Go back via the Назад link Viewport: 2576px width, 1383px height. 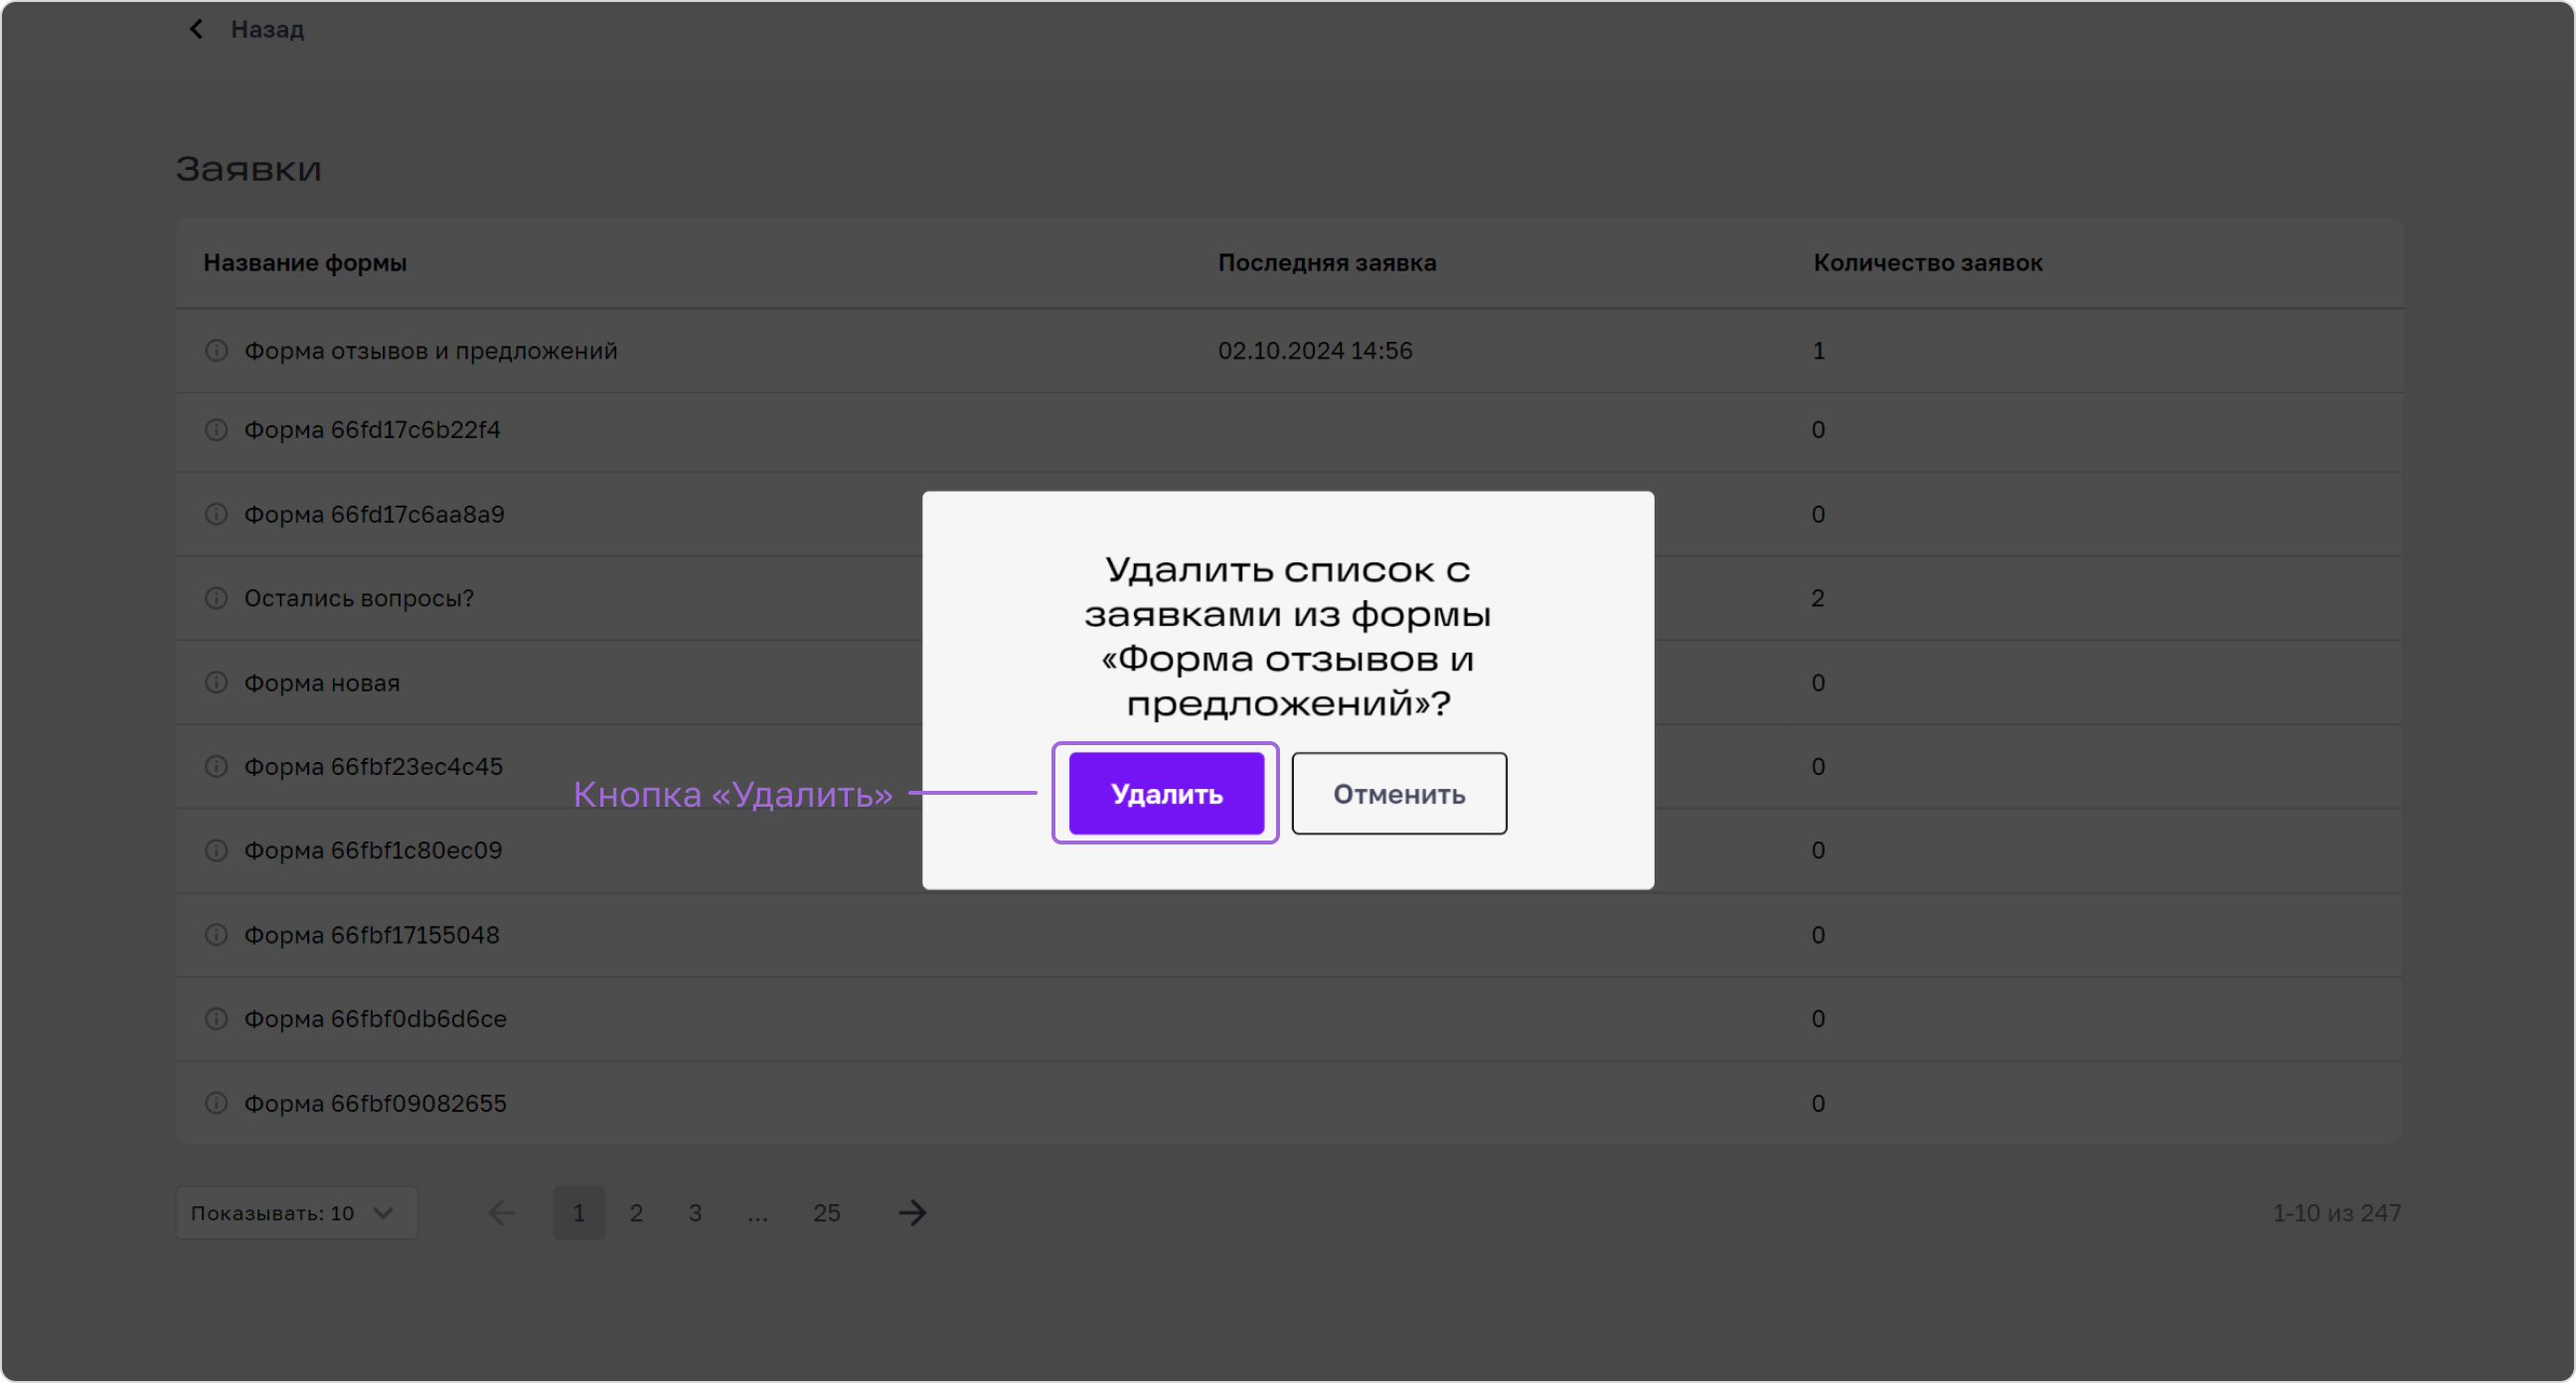pyautogui.click(x=267, y=29)
